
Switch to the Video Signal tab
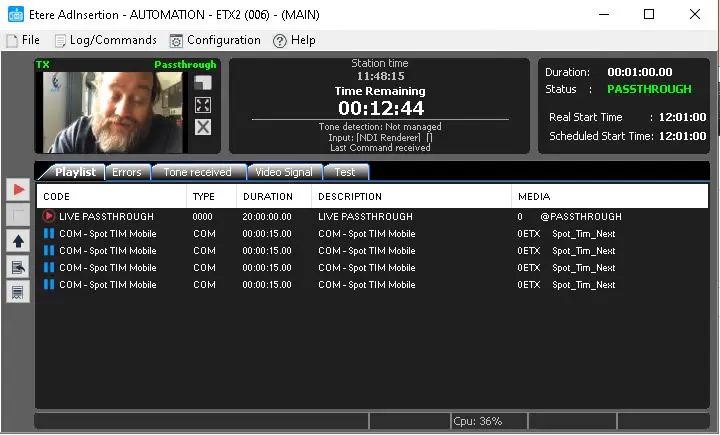point(284,172)
